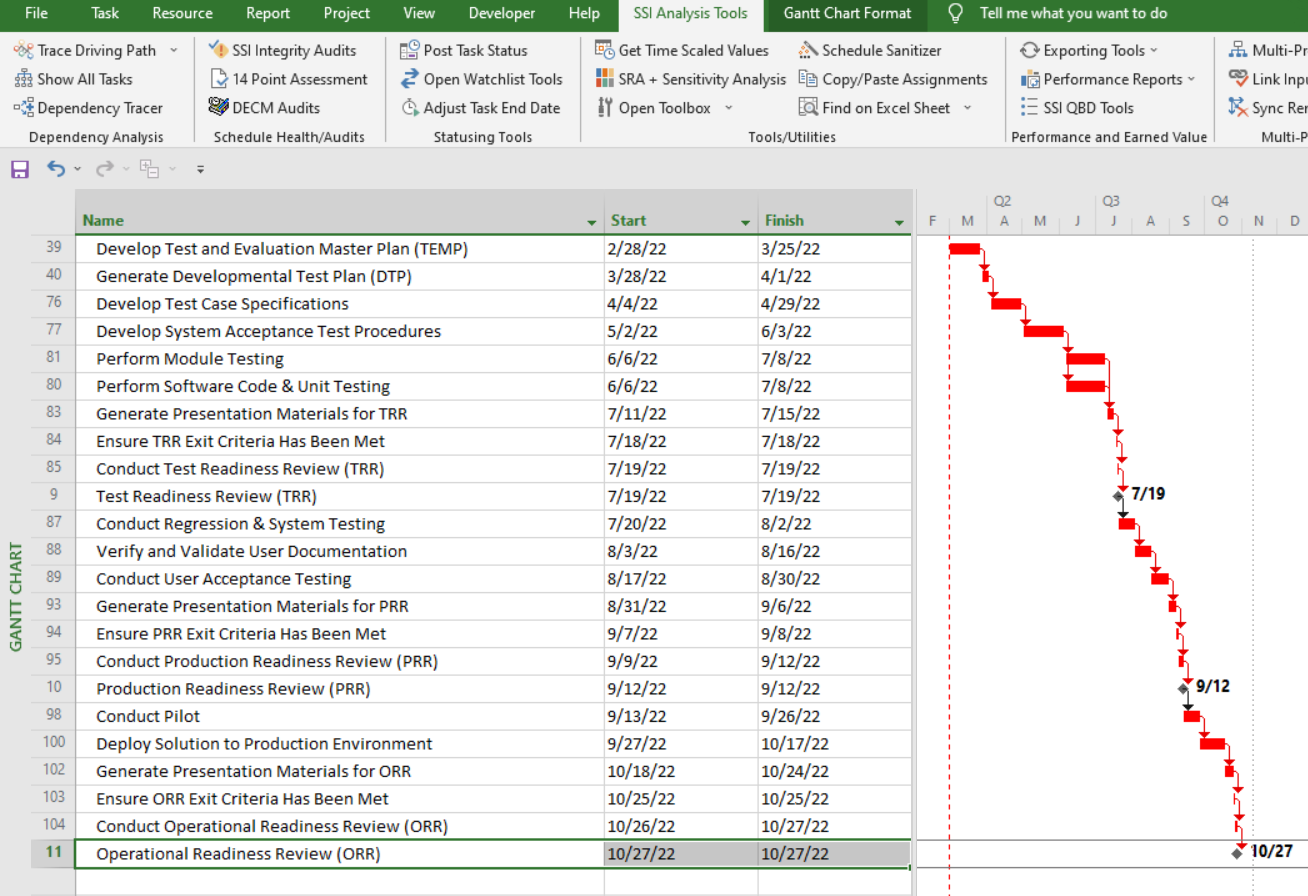Click the Test Readiness Review (TRR) task cell
This screenshot has height=896, width=1308.
coord(340,497)
